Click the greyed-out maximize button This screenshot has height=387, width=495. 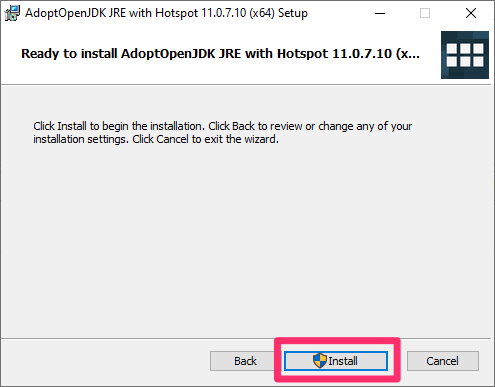(x=425, y=13)
